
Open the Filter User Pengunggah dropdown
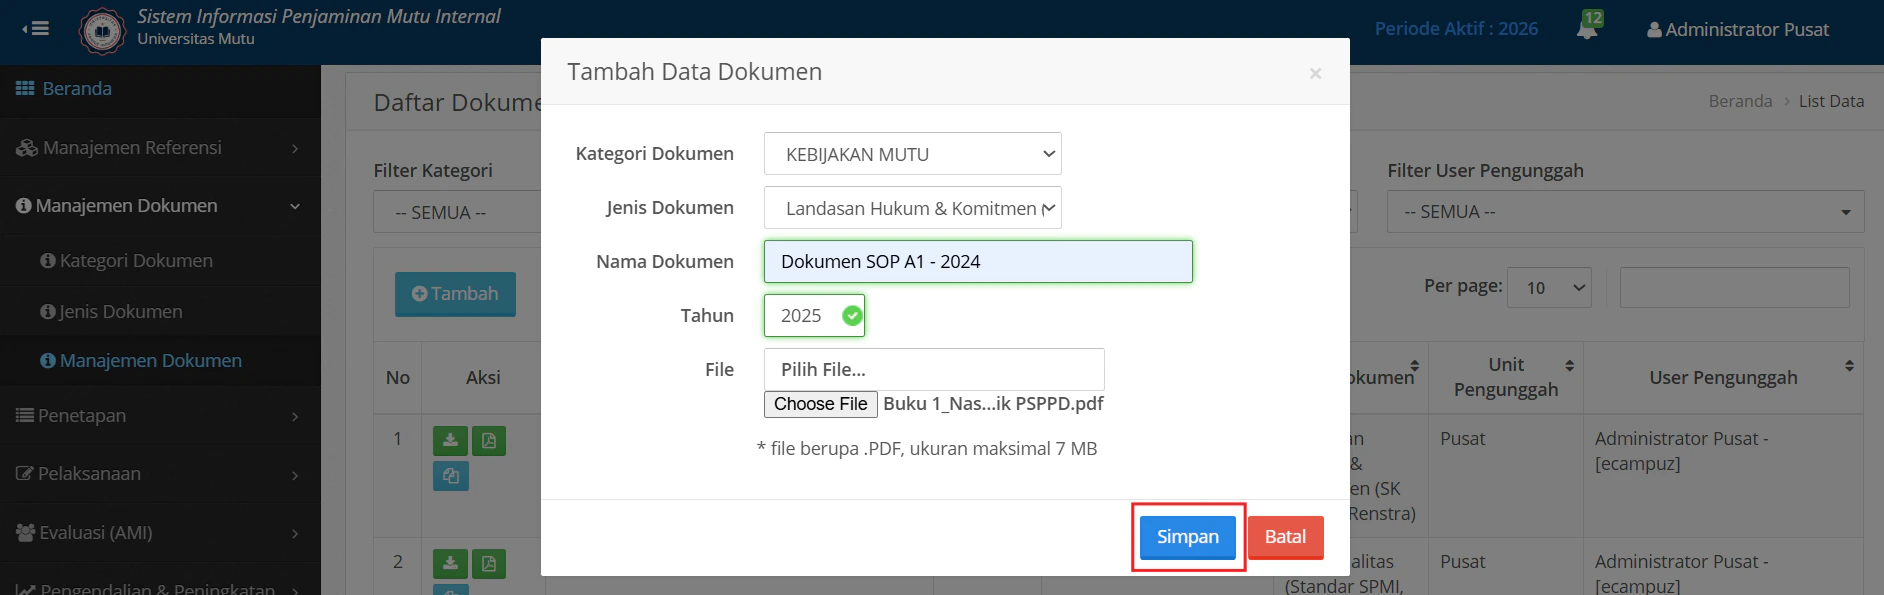[1625, 212]
